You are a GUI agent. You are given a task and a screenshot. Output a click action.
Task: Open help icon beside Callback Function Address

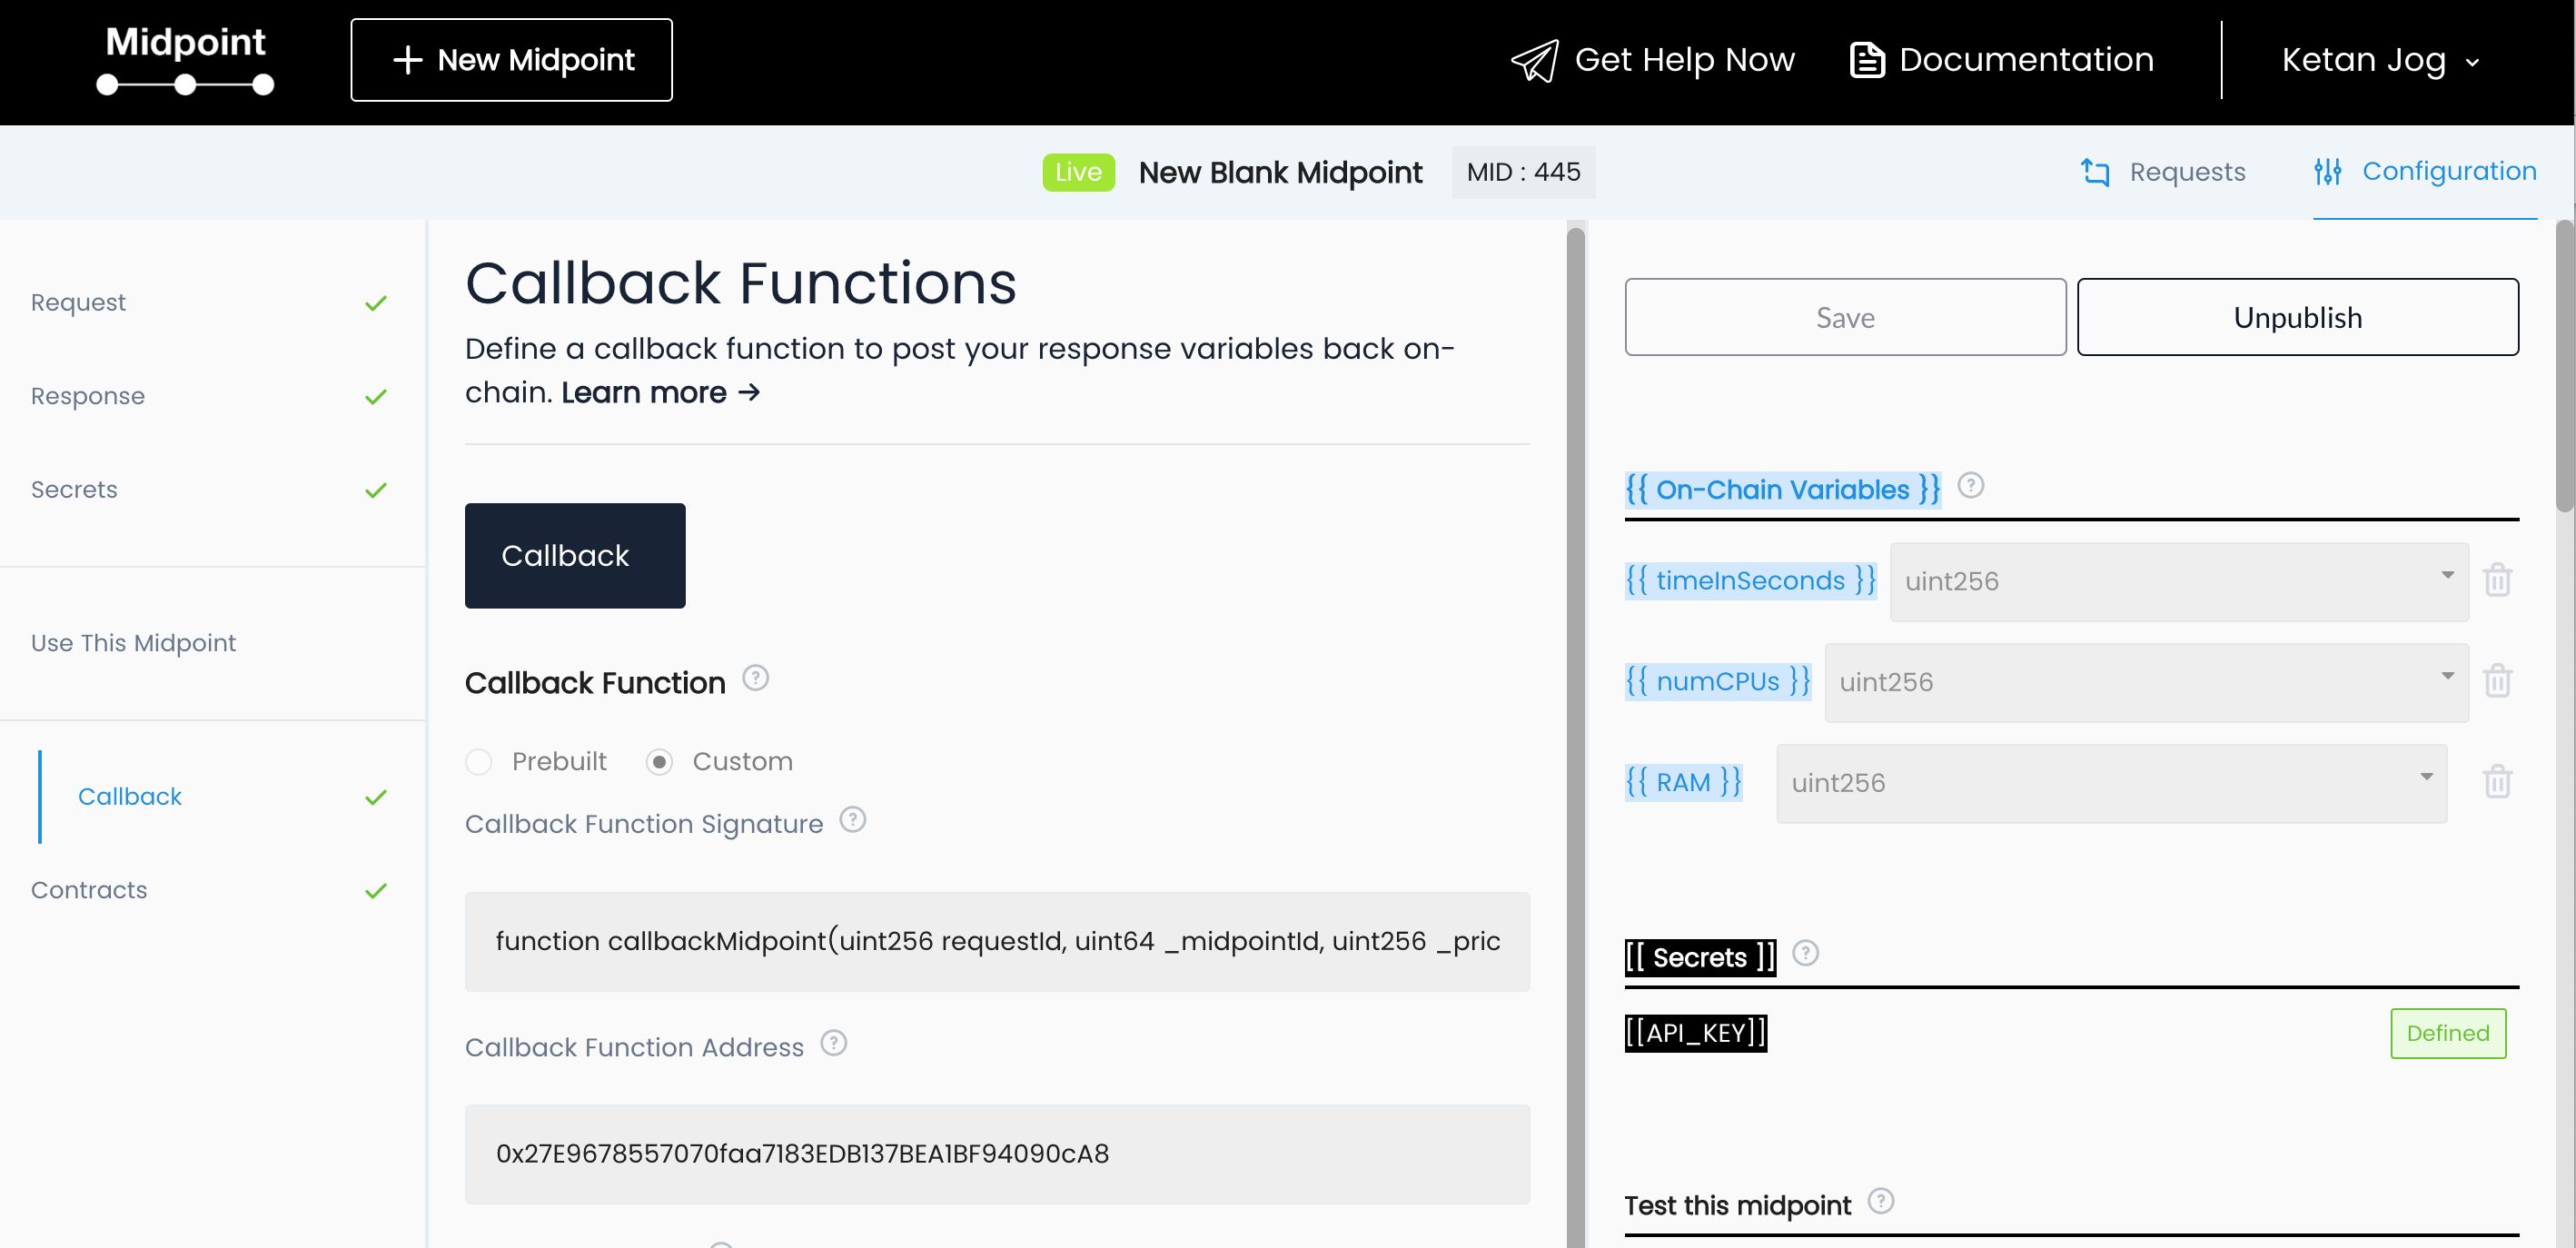pyautogui.click(x=833, y=1043)
